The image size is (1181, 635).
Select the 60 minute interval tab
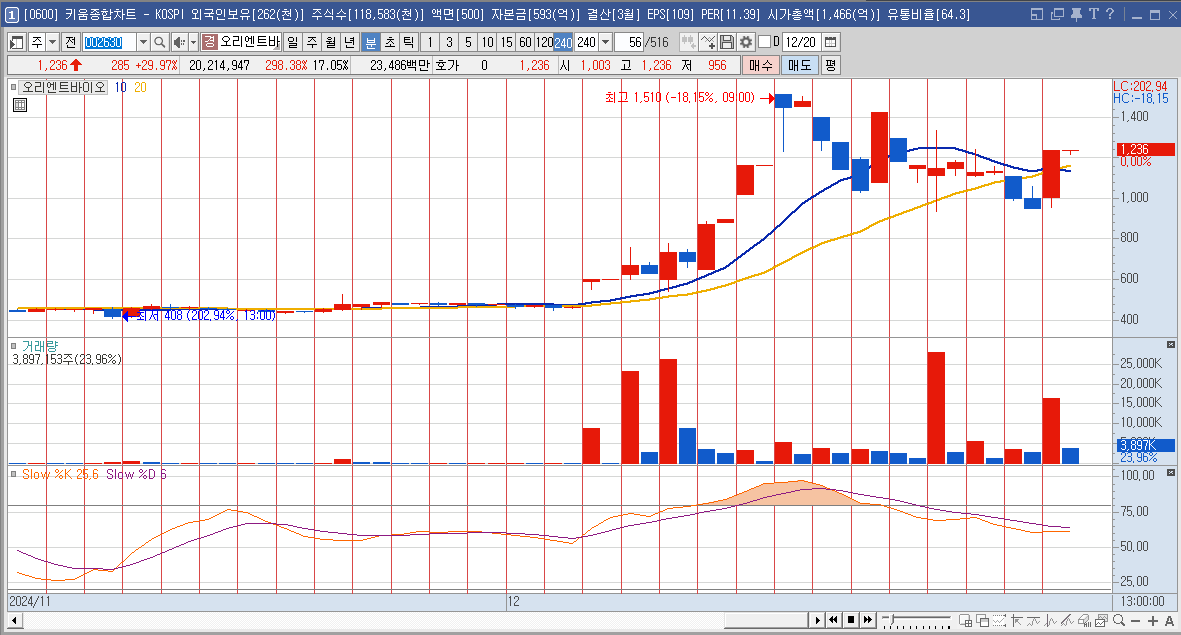tap(525, 42)
